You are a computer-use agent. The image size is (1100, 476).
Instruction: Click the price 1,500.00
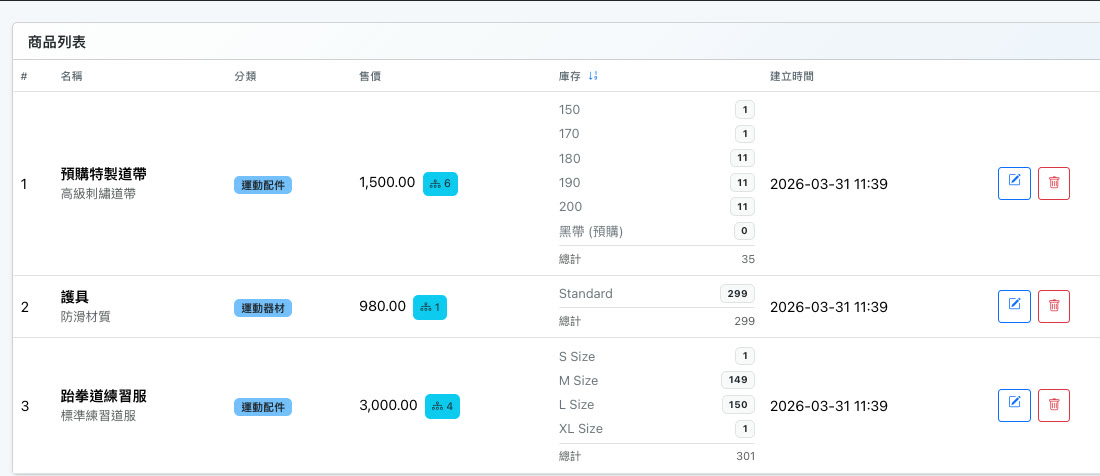pos(387,183)
